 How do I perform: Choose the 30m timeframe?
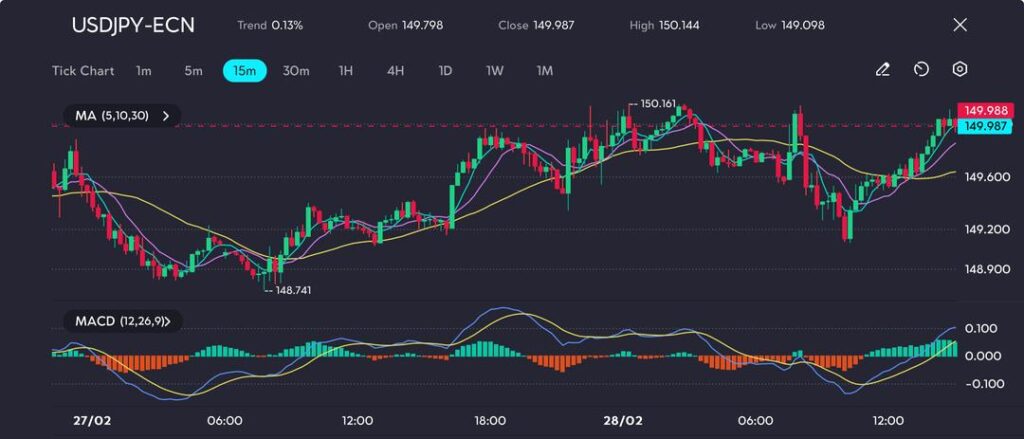point(296,71)
